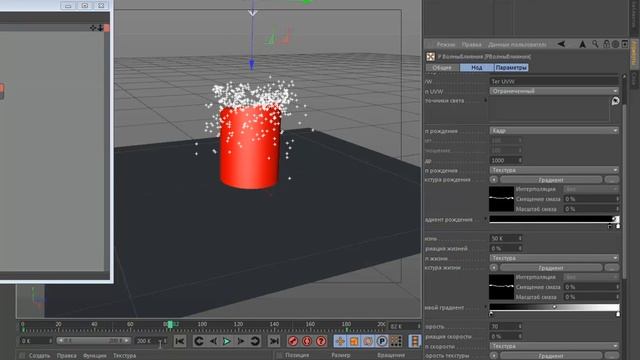This screenshot has width=640, height=360.
Task: Open the Attributes panel search magnifier
Action: pos(596,44)
